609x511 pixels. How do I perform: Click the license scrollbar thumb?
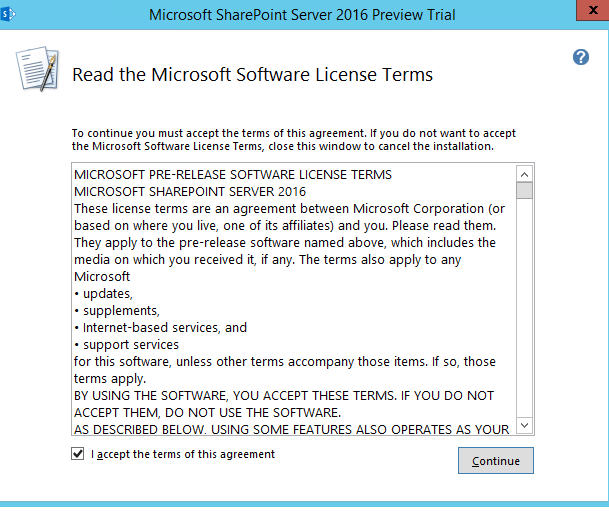[524, 191]
